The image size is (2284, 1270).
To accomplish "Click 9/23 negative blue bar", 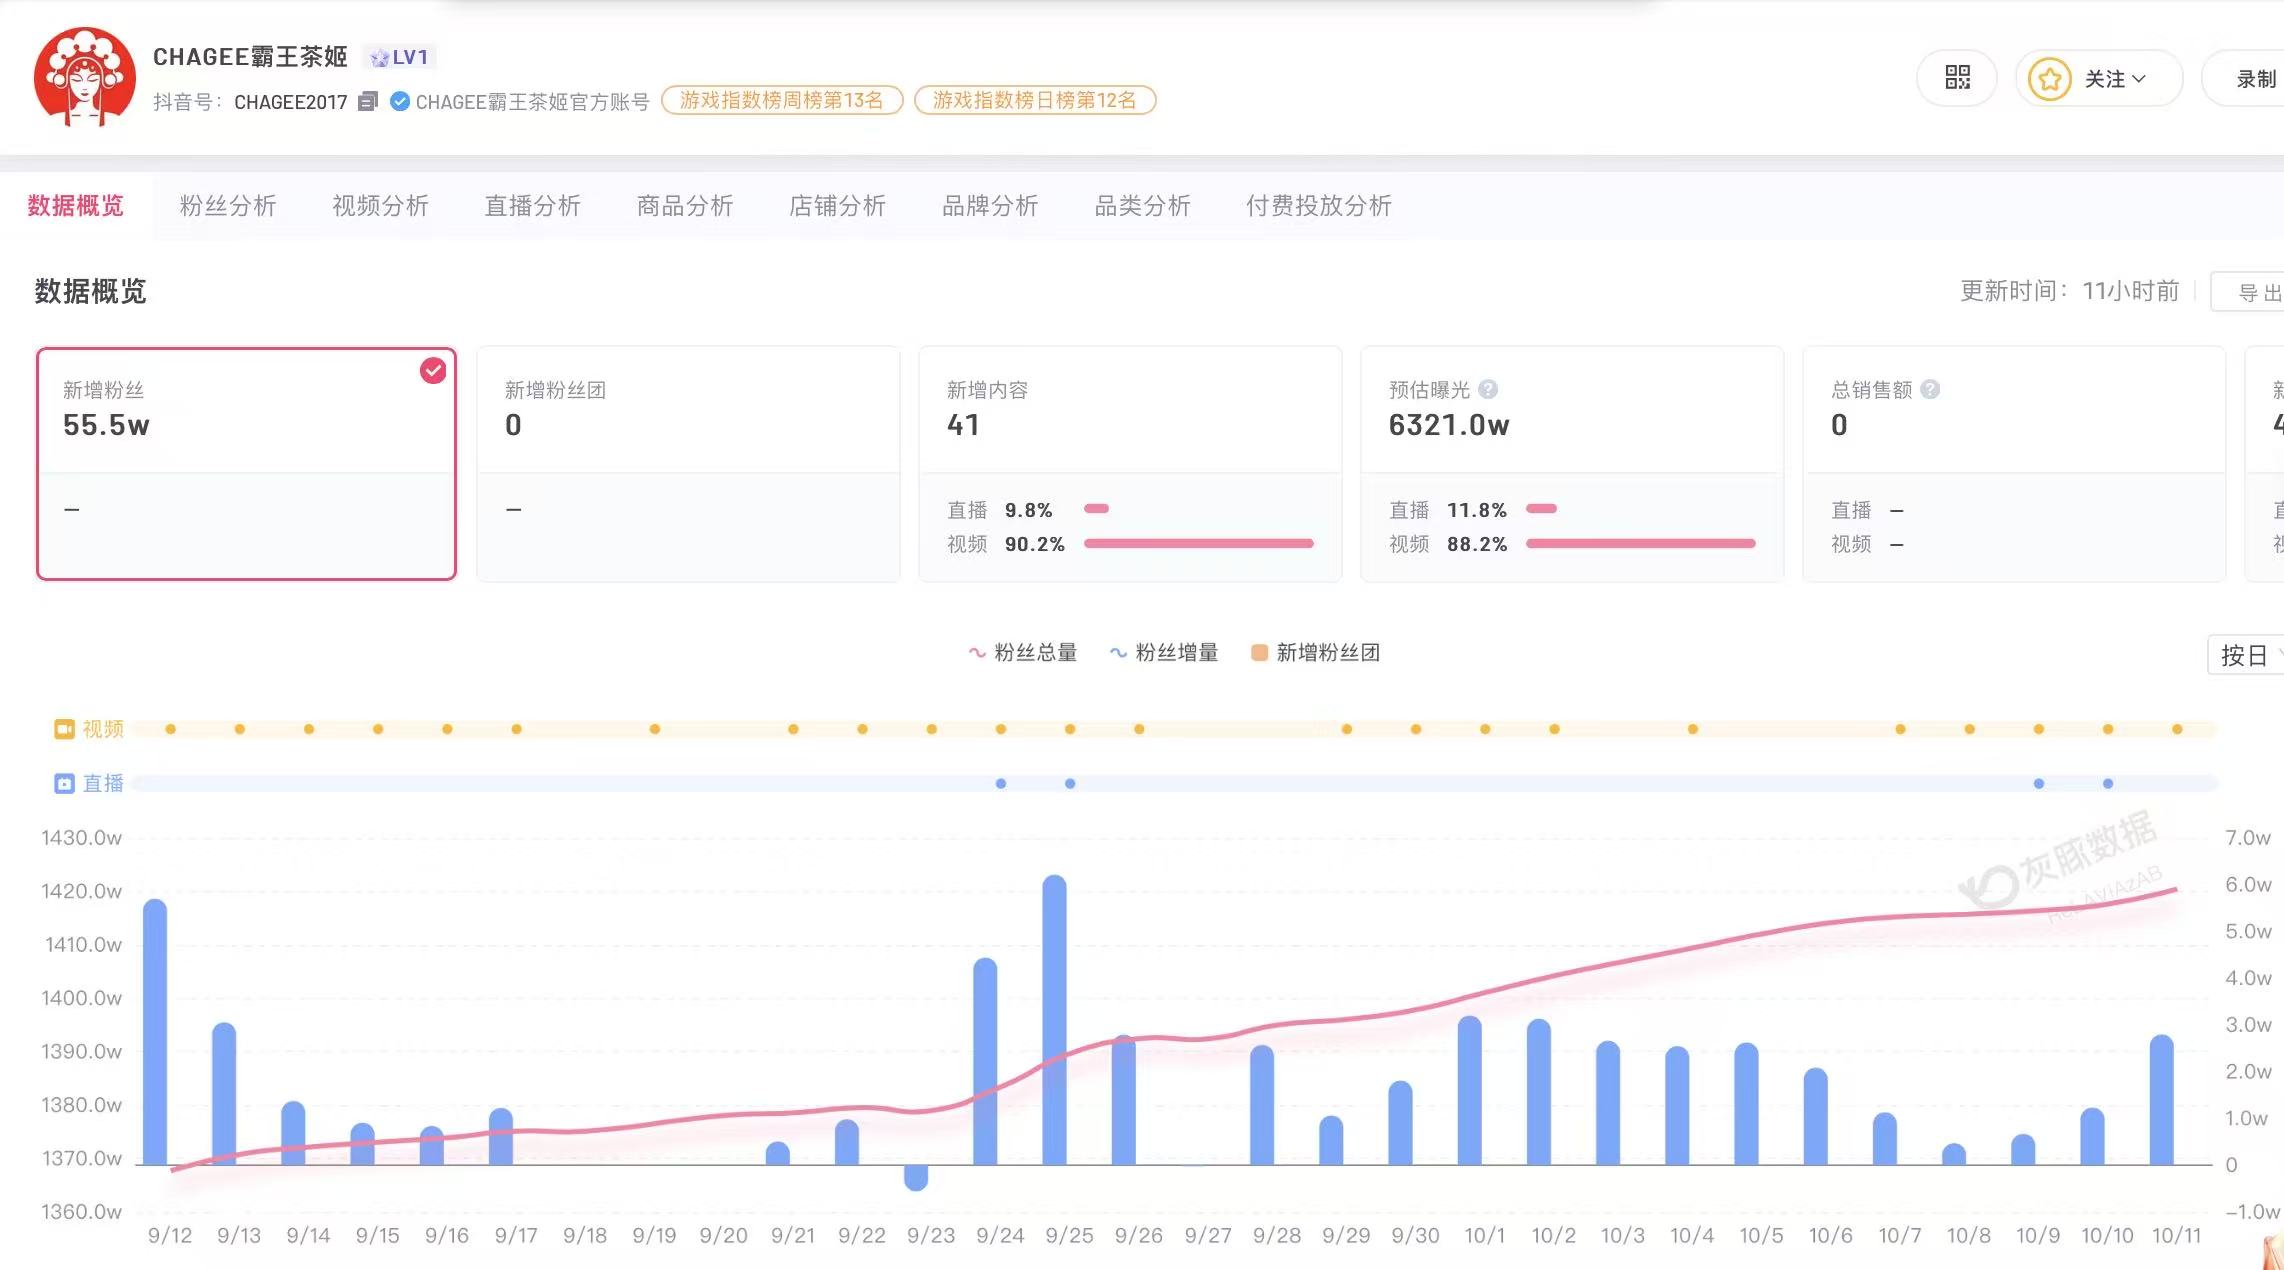I will 916,1177.
